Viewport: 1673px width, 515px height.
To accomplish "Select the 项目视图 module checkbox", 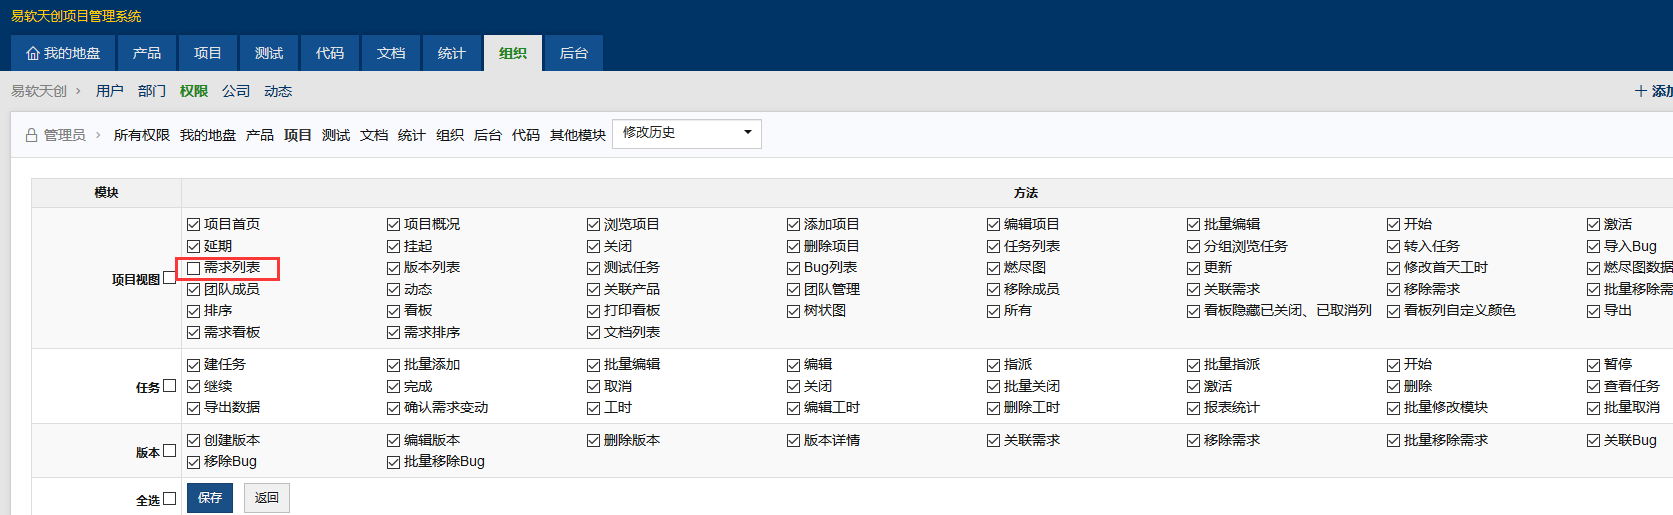I will tap(169, 278).
